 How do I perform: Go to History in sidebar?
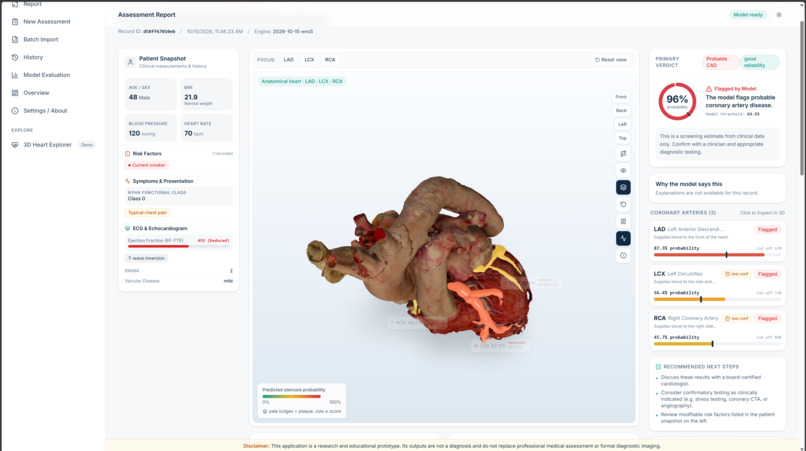(x=33, y=57)
